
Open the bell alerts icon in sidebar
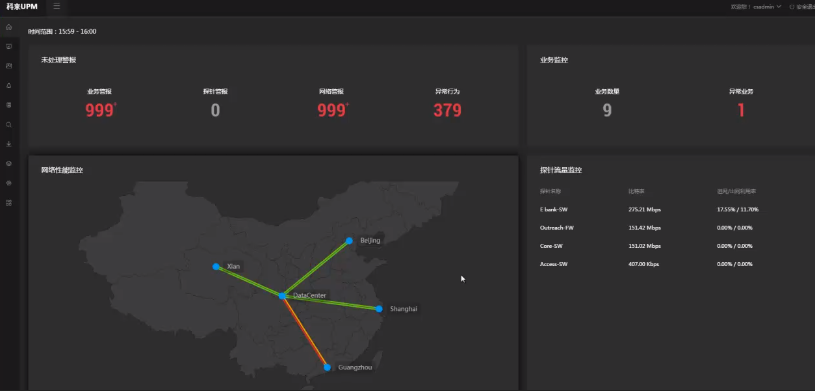[9, 85]
